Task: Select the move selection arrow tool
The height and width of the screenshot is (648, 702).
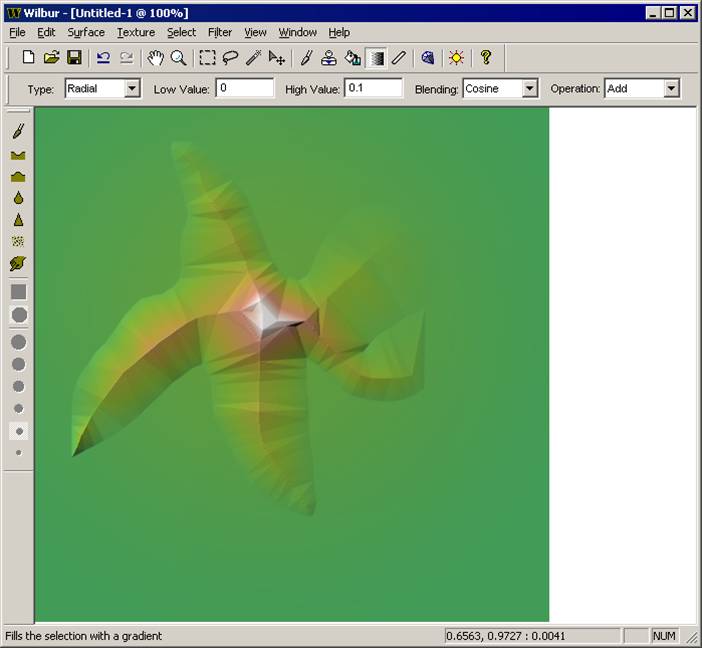Action: point(277,58)
